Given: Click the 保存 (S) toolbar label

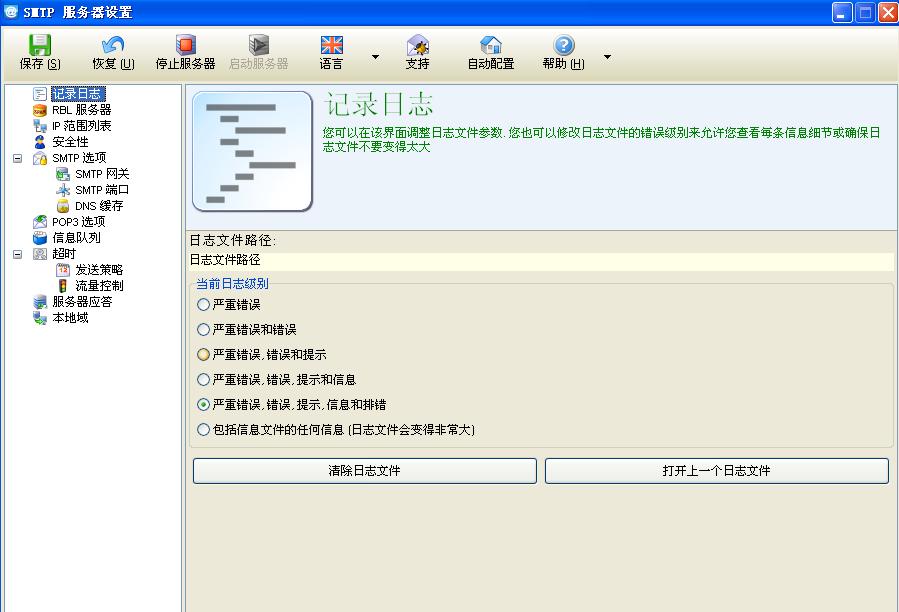Looking at the screenshot, I should tap(40, 64).
